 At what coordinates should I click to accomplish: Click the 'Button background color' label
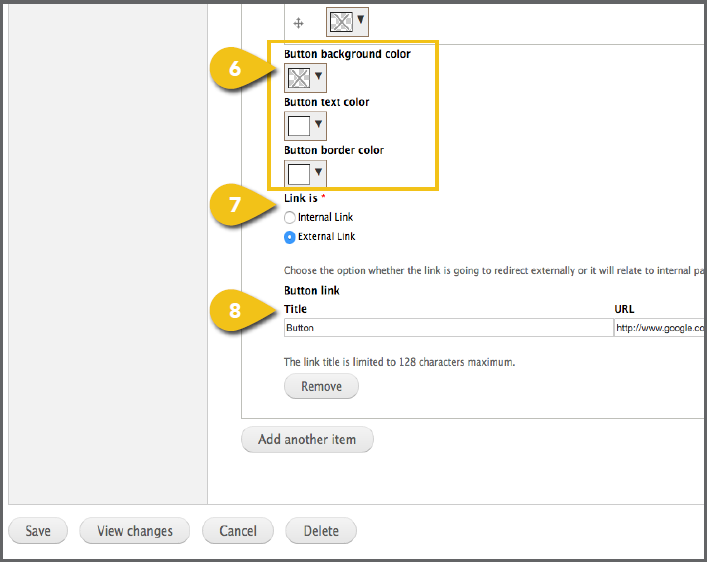(x=347, y=54)
